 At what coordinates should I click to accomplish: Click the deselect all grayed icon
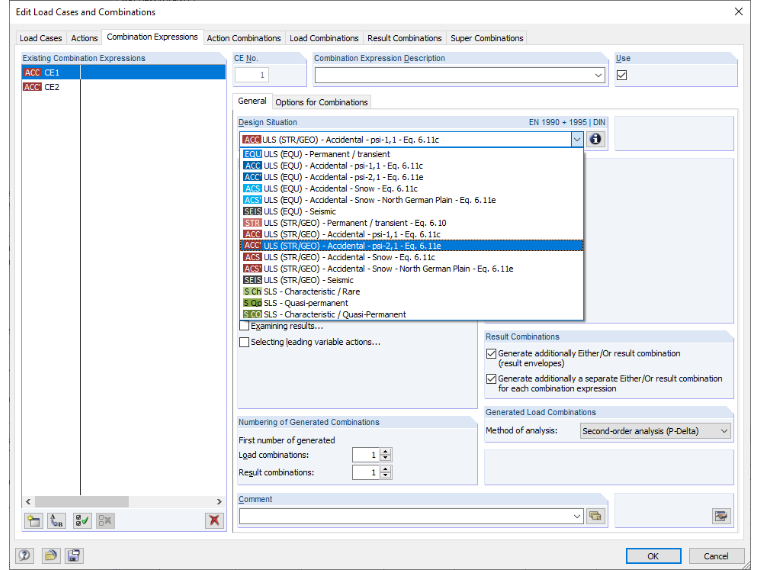(x=105, y=521)
